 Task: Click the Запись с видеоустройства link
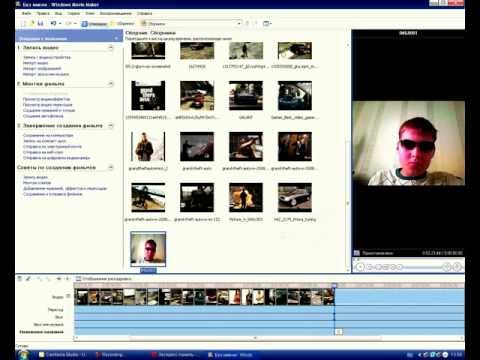coord(47,57)
